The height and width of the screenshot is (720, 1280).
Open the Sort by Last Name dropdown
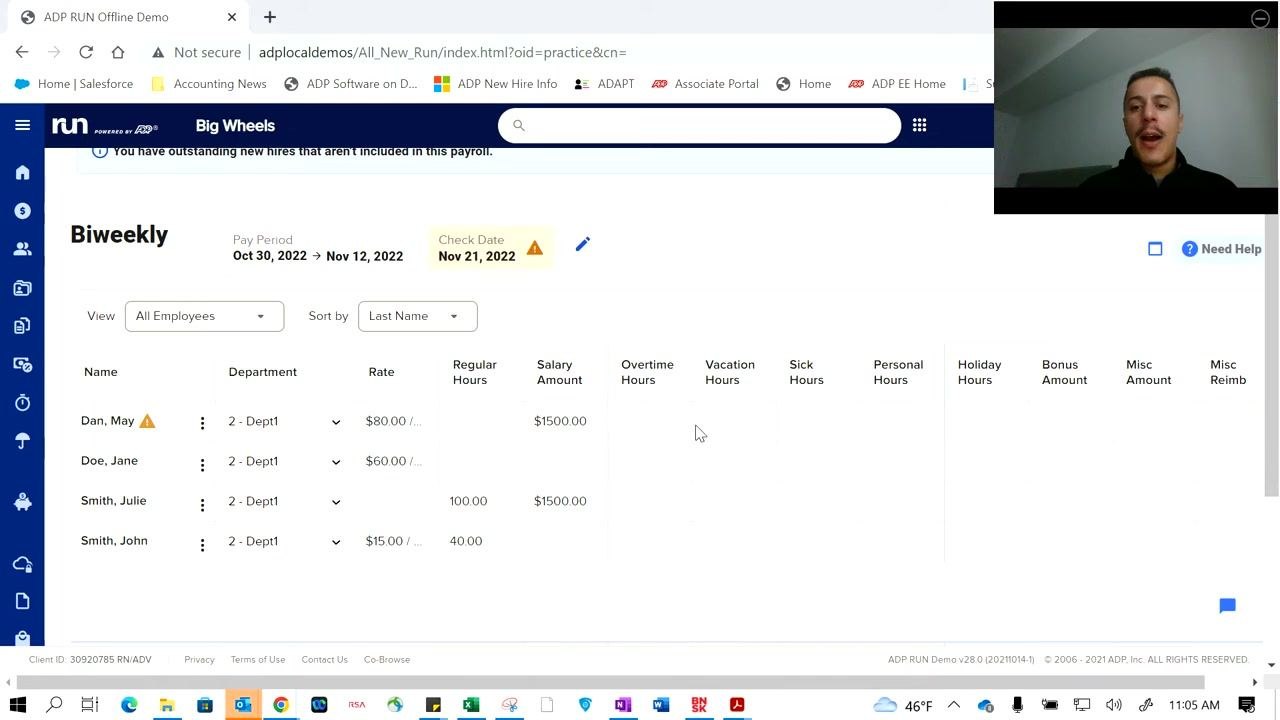[417, 316]
